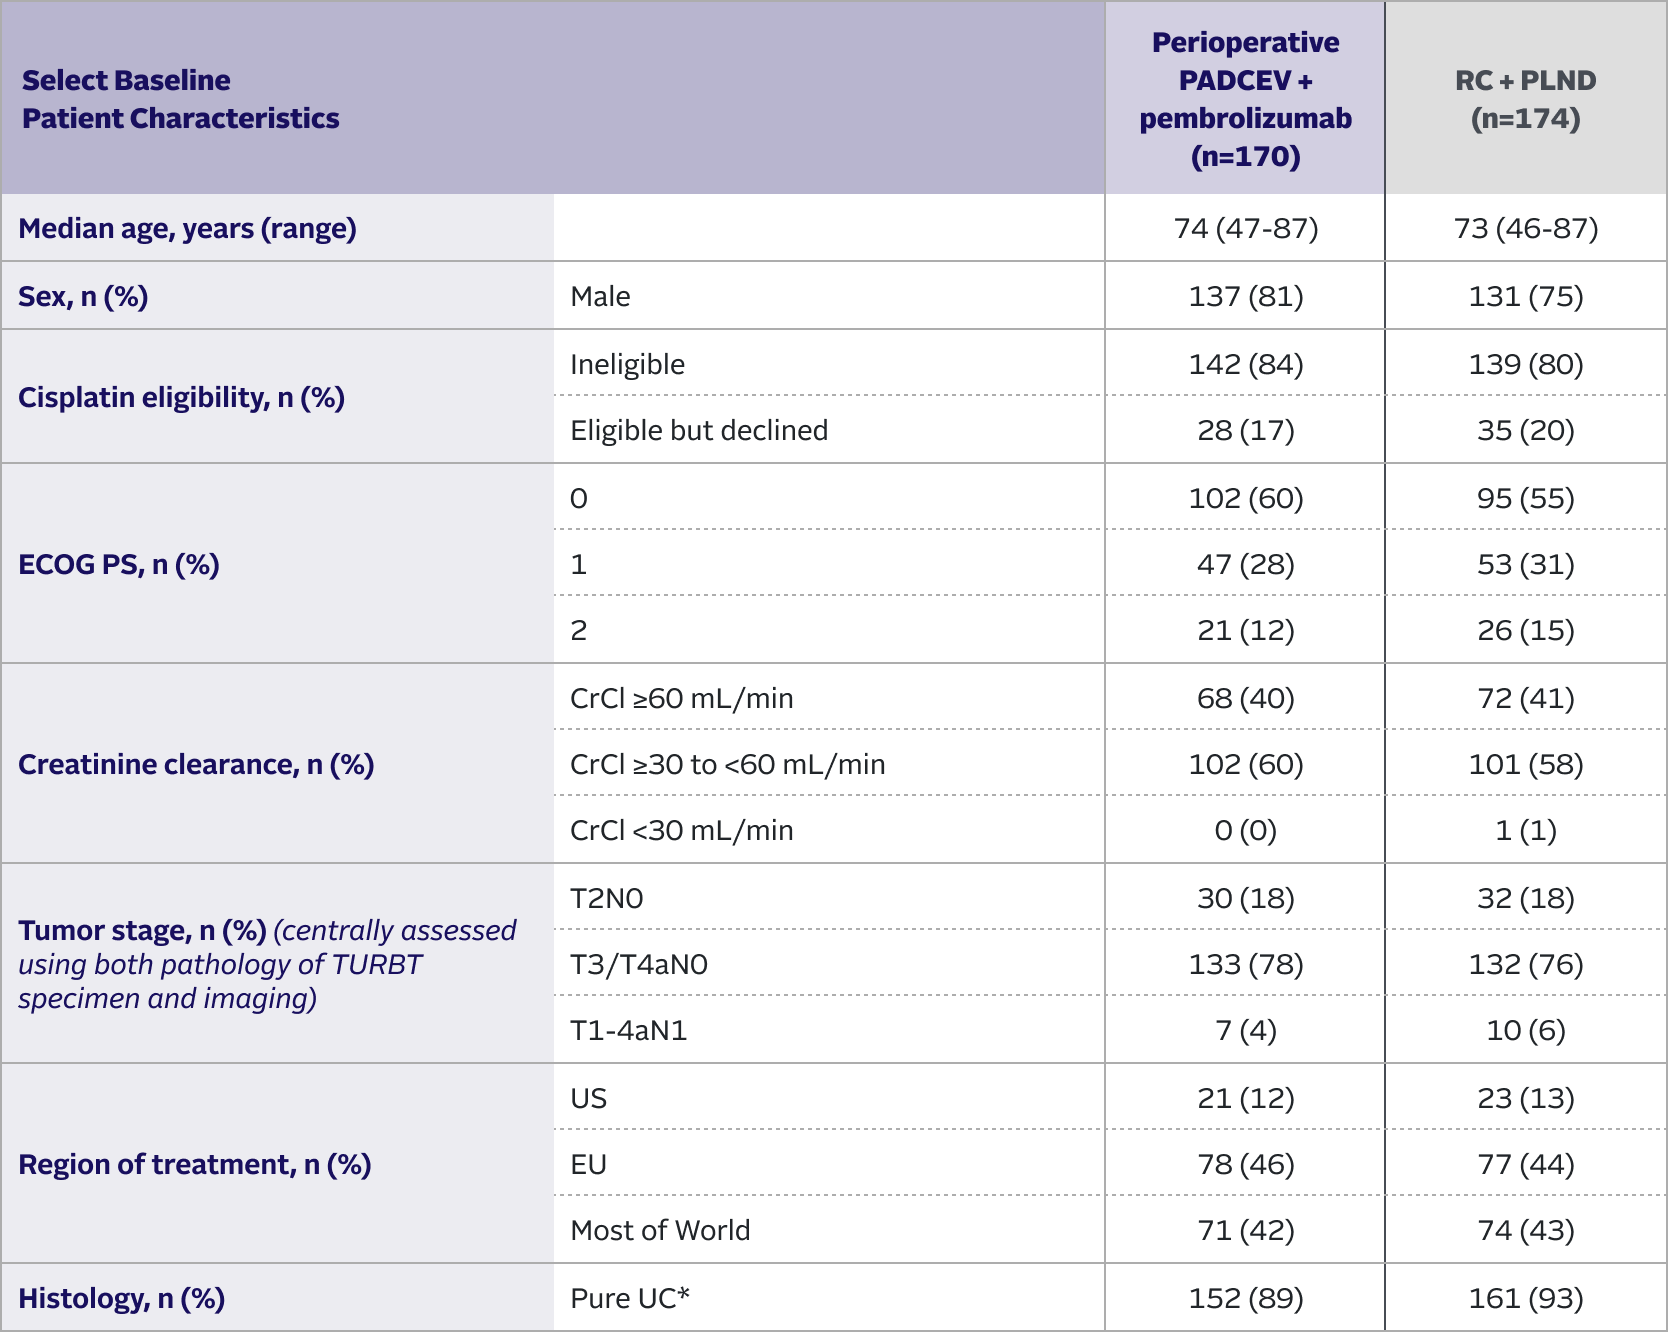The height and width of the screenshot is (1332, 1668).
Task: Select the '53 (31)' ECOG PS 1 value
Action: 1525,565
